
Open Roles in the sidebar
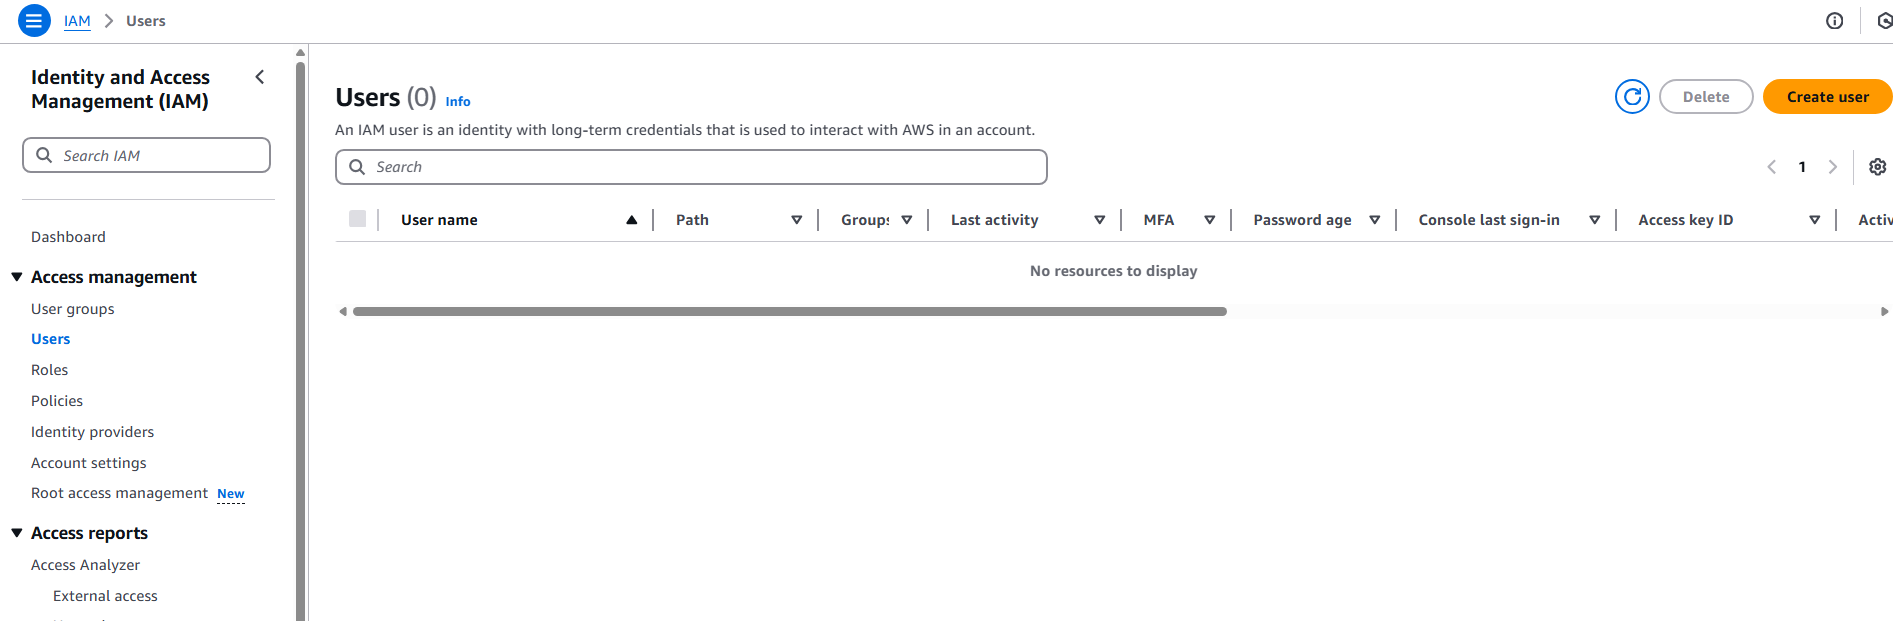[49, 370]
